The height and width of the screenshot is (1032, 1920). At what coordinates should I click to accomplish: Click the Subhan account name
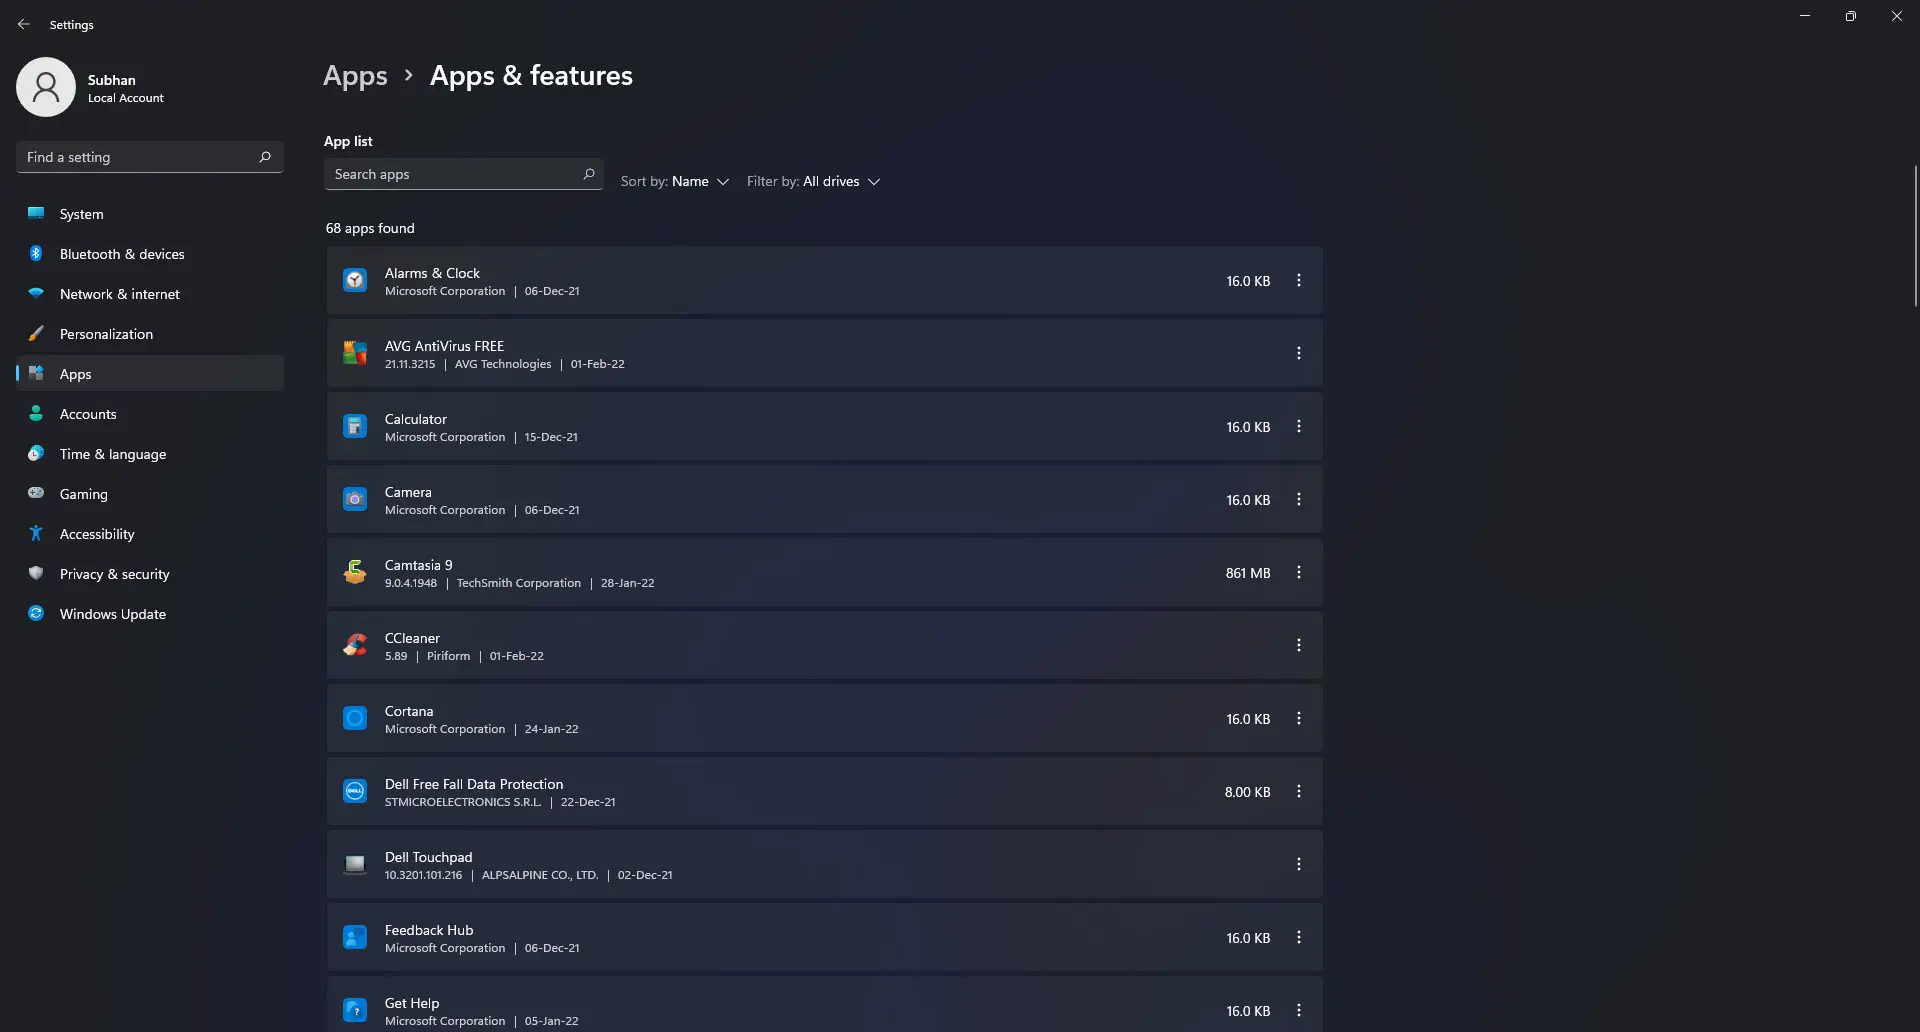coord(112,80)
